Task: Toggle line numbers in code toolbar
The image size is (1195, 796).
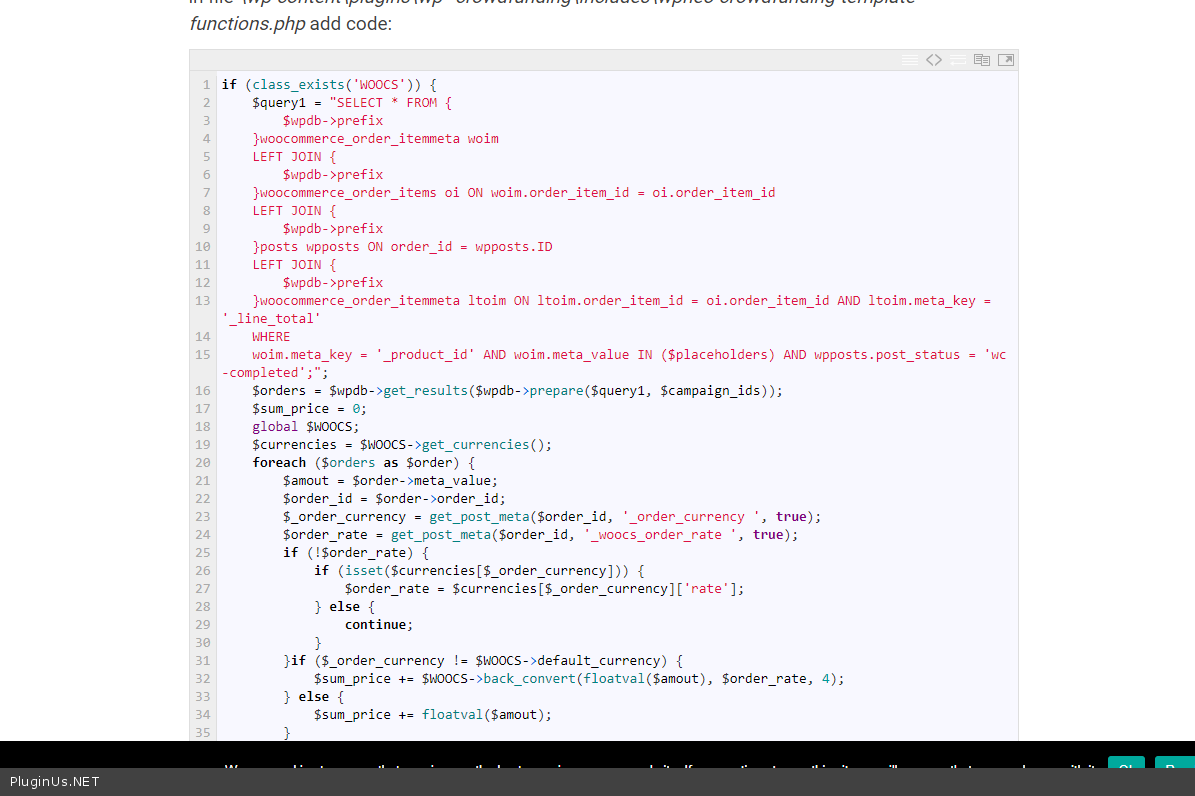Action: click(909, 60)
